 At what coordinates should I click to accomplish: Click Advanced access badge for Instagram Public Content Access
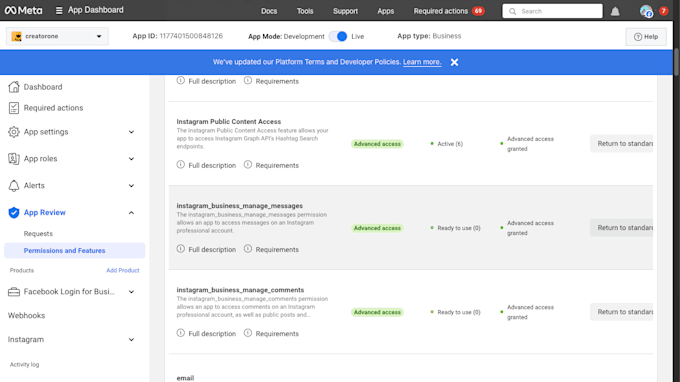[377, 144]
